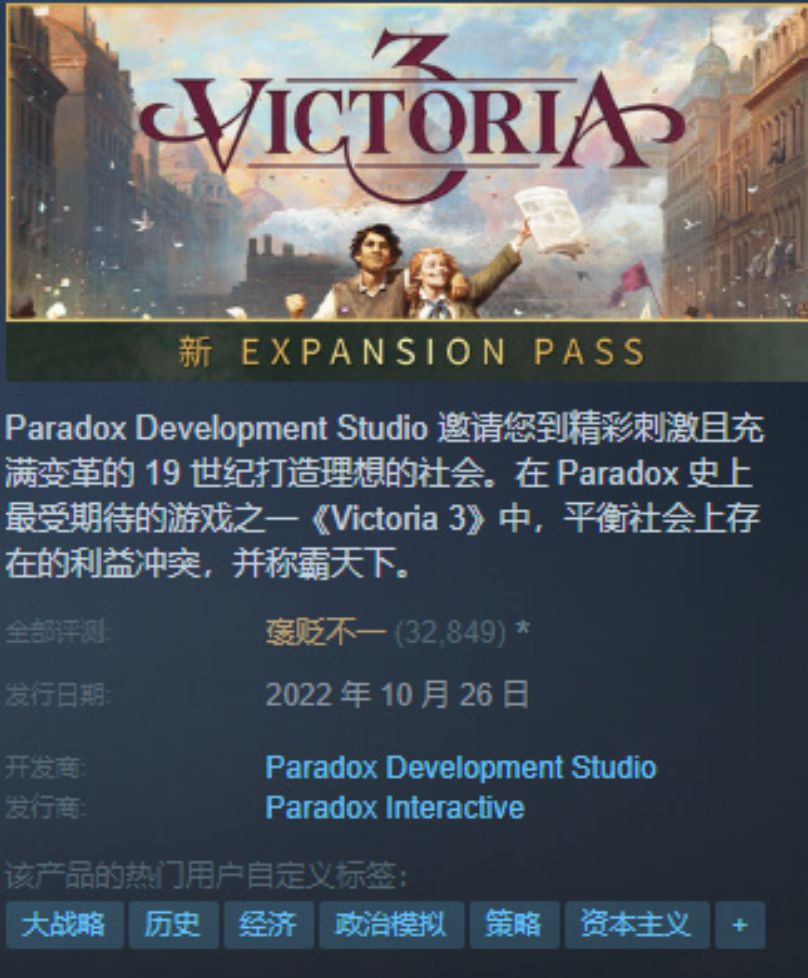Select the 策略 tag
The width and height of the screenshot is (808, 978).
pyautogui.click(x=514, y=924)
